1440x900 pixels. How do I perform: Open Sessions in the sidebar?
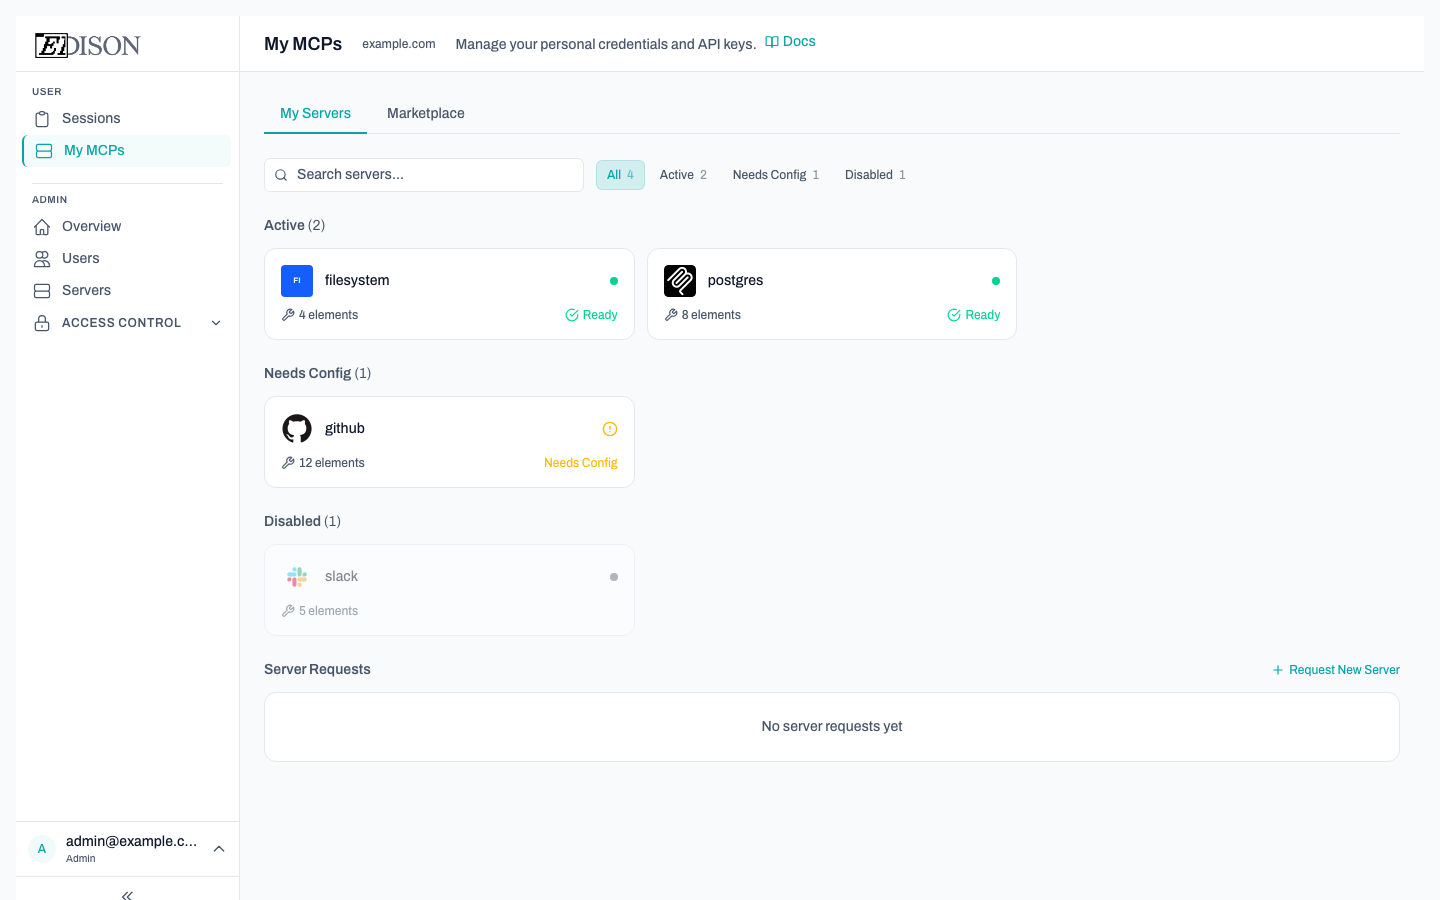coord(91,119)
